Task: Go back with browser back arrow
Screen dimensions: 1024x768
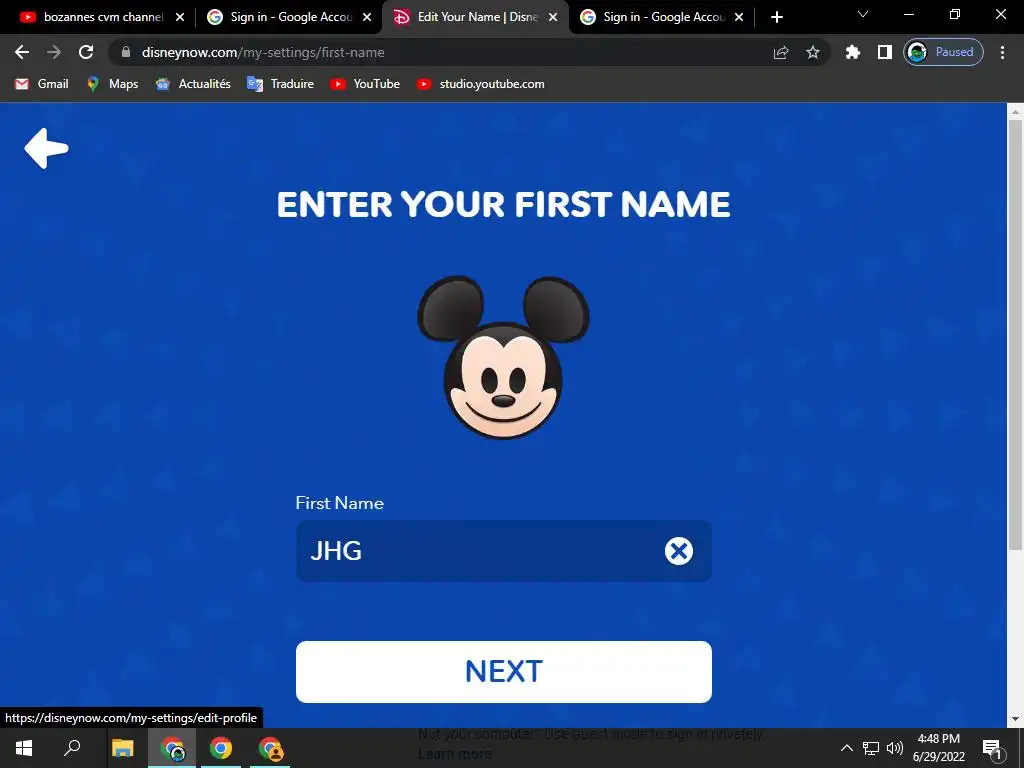Action: (x=22, y=52)
